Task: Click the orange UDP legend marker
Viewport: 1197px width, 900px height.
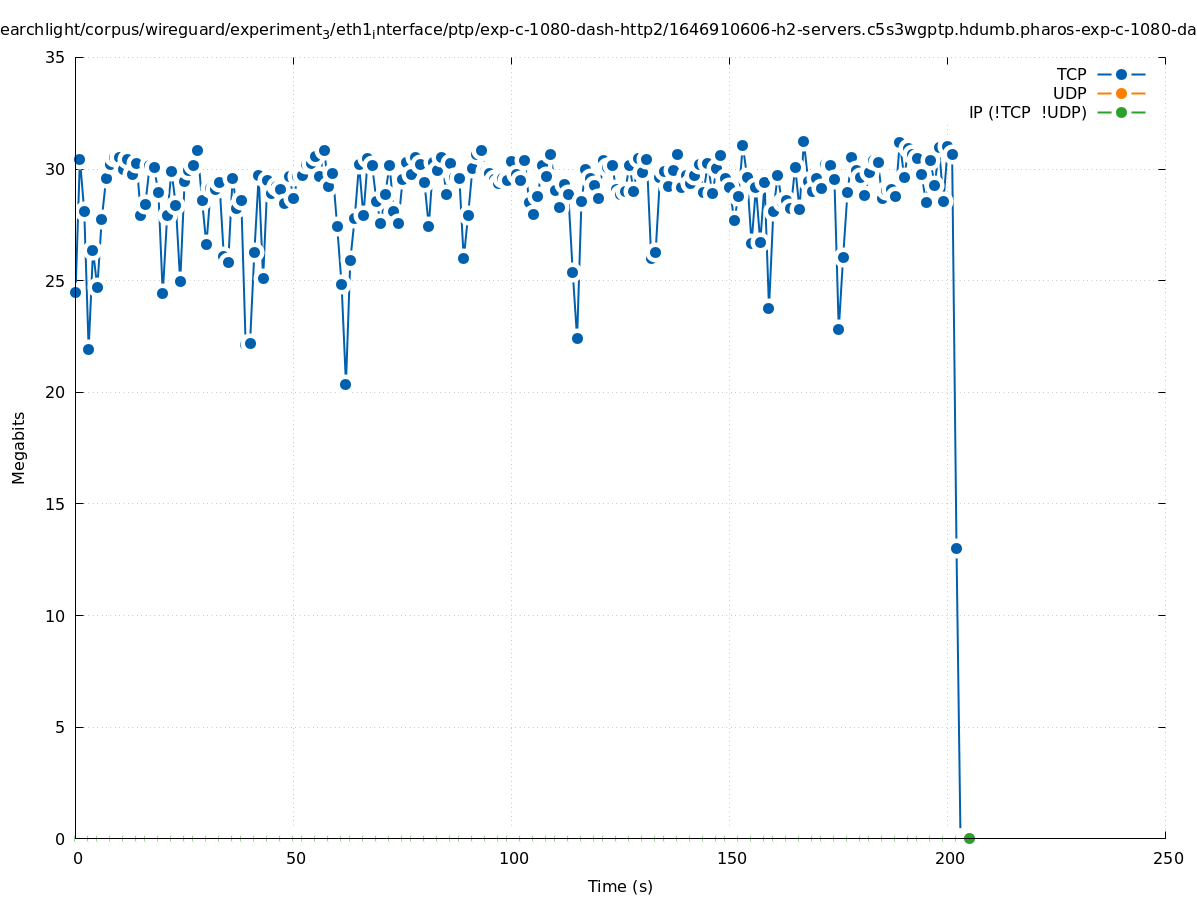Action: click(x=1121, y=93)
